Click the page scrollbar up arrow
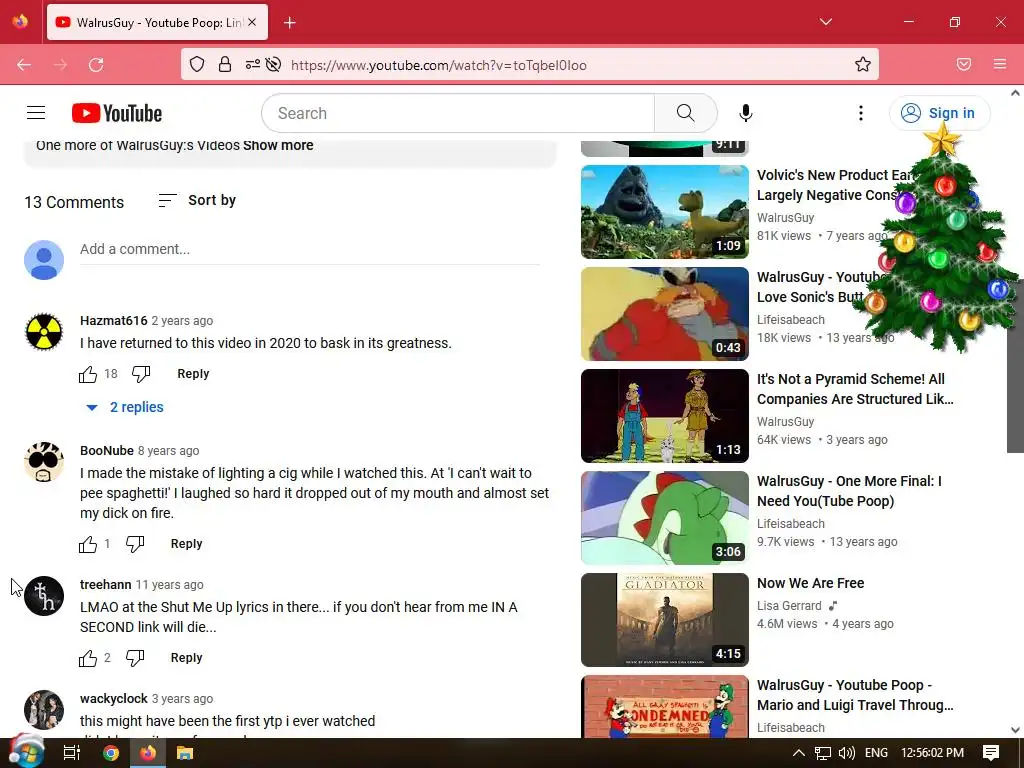Viewport: 1024px width, 768px height. pyautogui.click(x=1015, y=93)
